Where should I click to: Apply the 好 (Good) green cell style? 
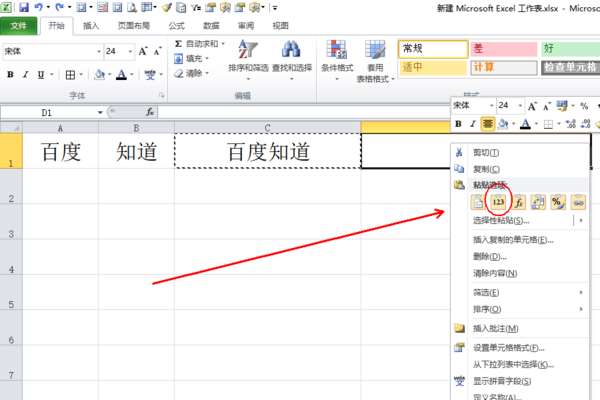coord(570,49)
